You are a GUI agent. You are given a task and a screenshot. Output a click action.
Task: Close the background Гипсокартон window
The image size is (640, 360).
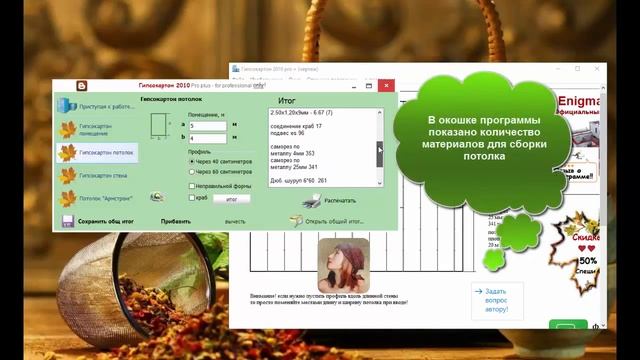(x=597, y=69)
